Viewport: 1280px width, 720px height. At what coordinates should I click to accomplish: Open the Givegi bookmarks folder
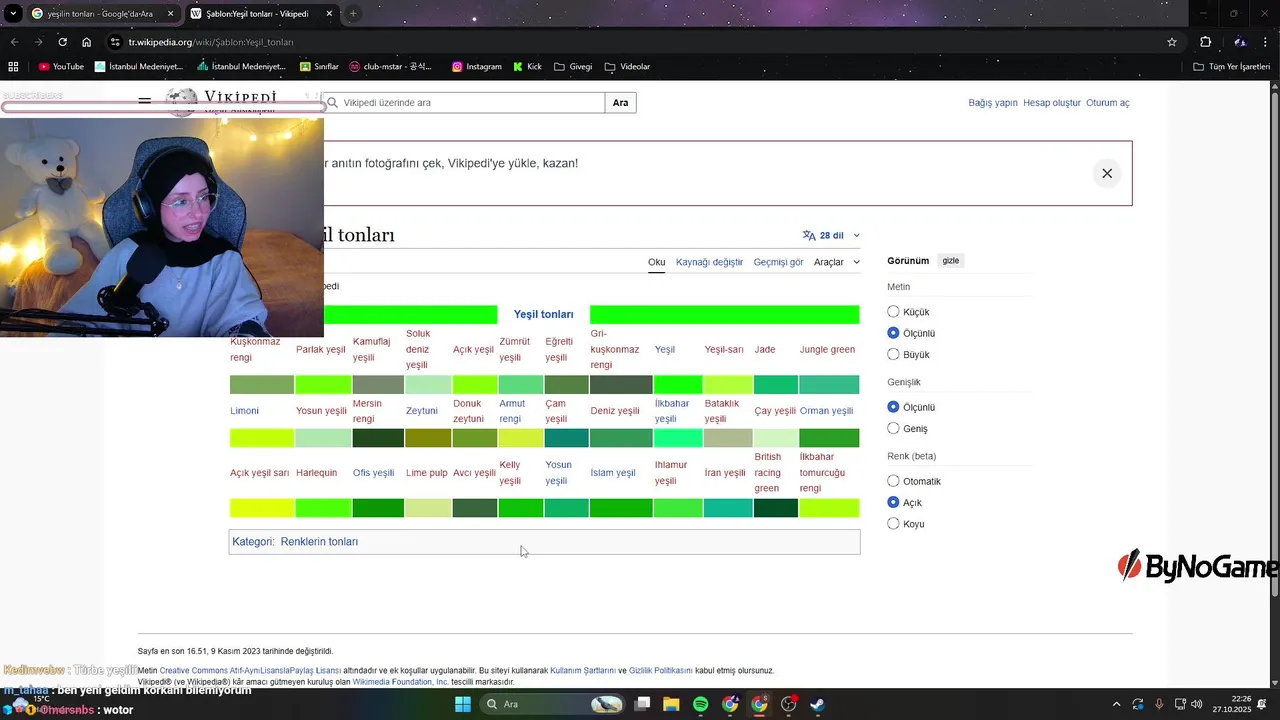pyautogui.click(x=572, y=67)
